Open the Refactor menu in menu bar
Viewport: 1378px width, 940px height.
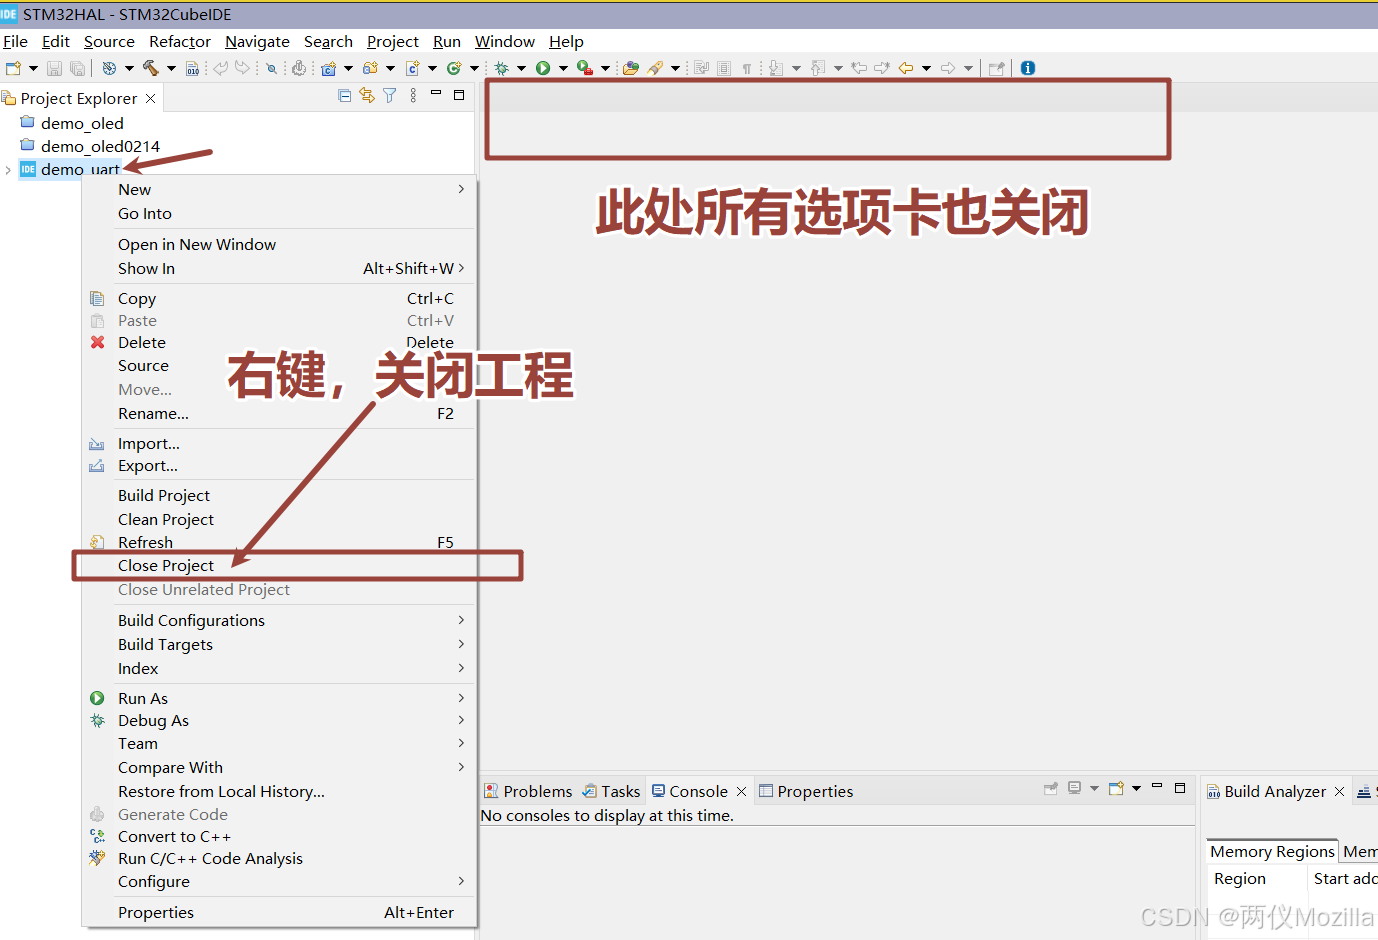click(x=180, y=41)
